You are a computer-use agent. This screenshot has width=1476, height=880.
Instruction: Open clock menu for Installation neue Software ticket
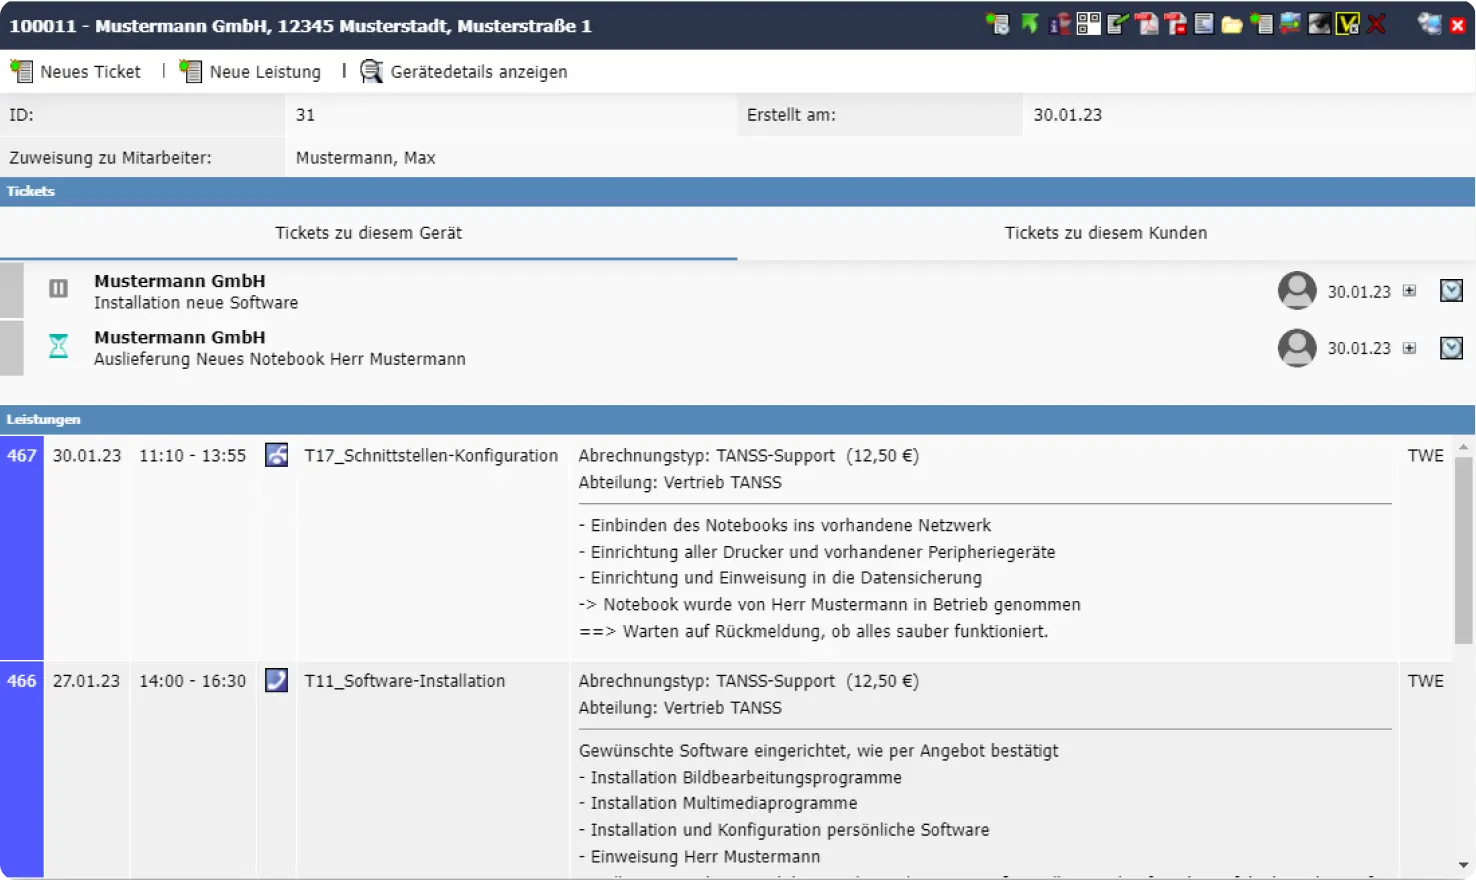pyautogui.click(x=1451, y=291)
